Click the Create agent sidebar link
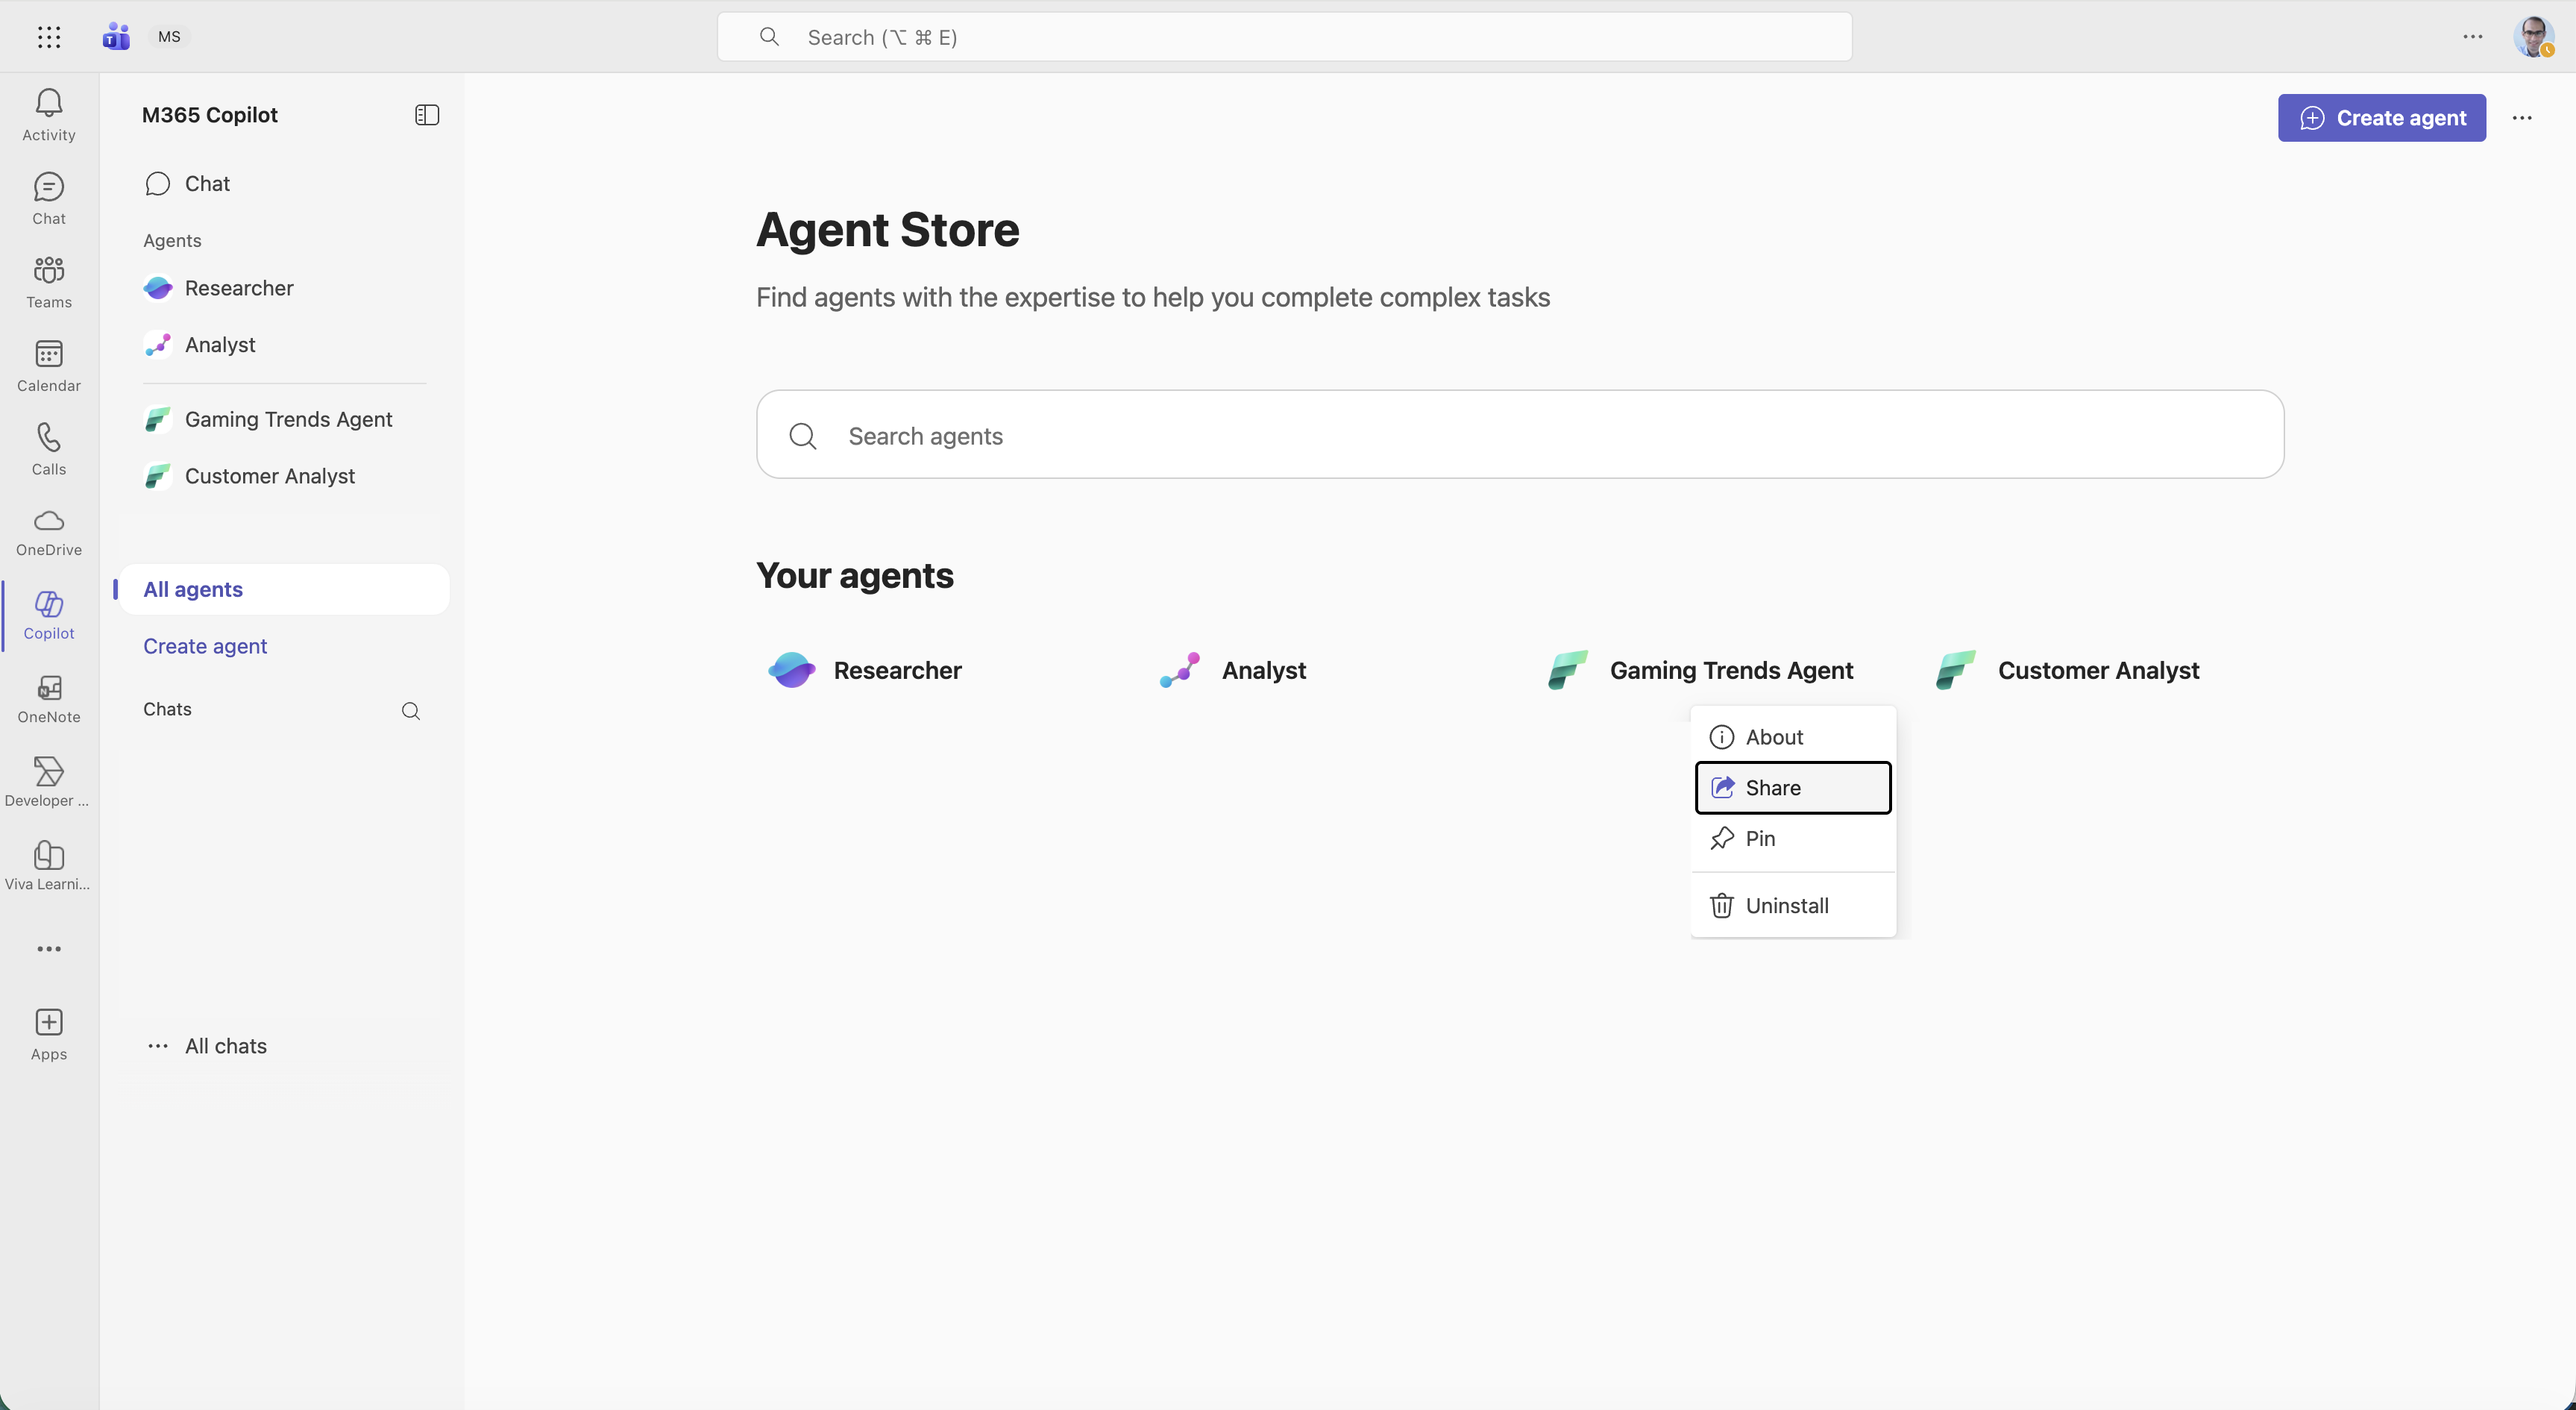The width and height of the screenshot is (2576, 1410). (205, 647)
